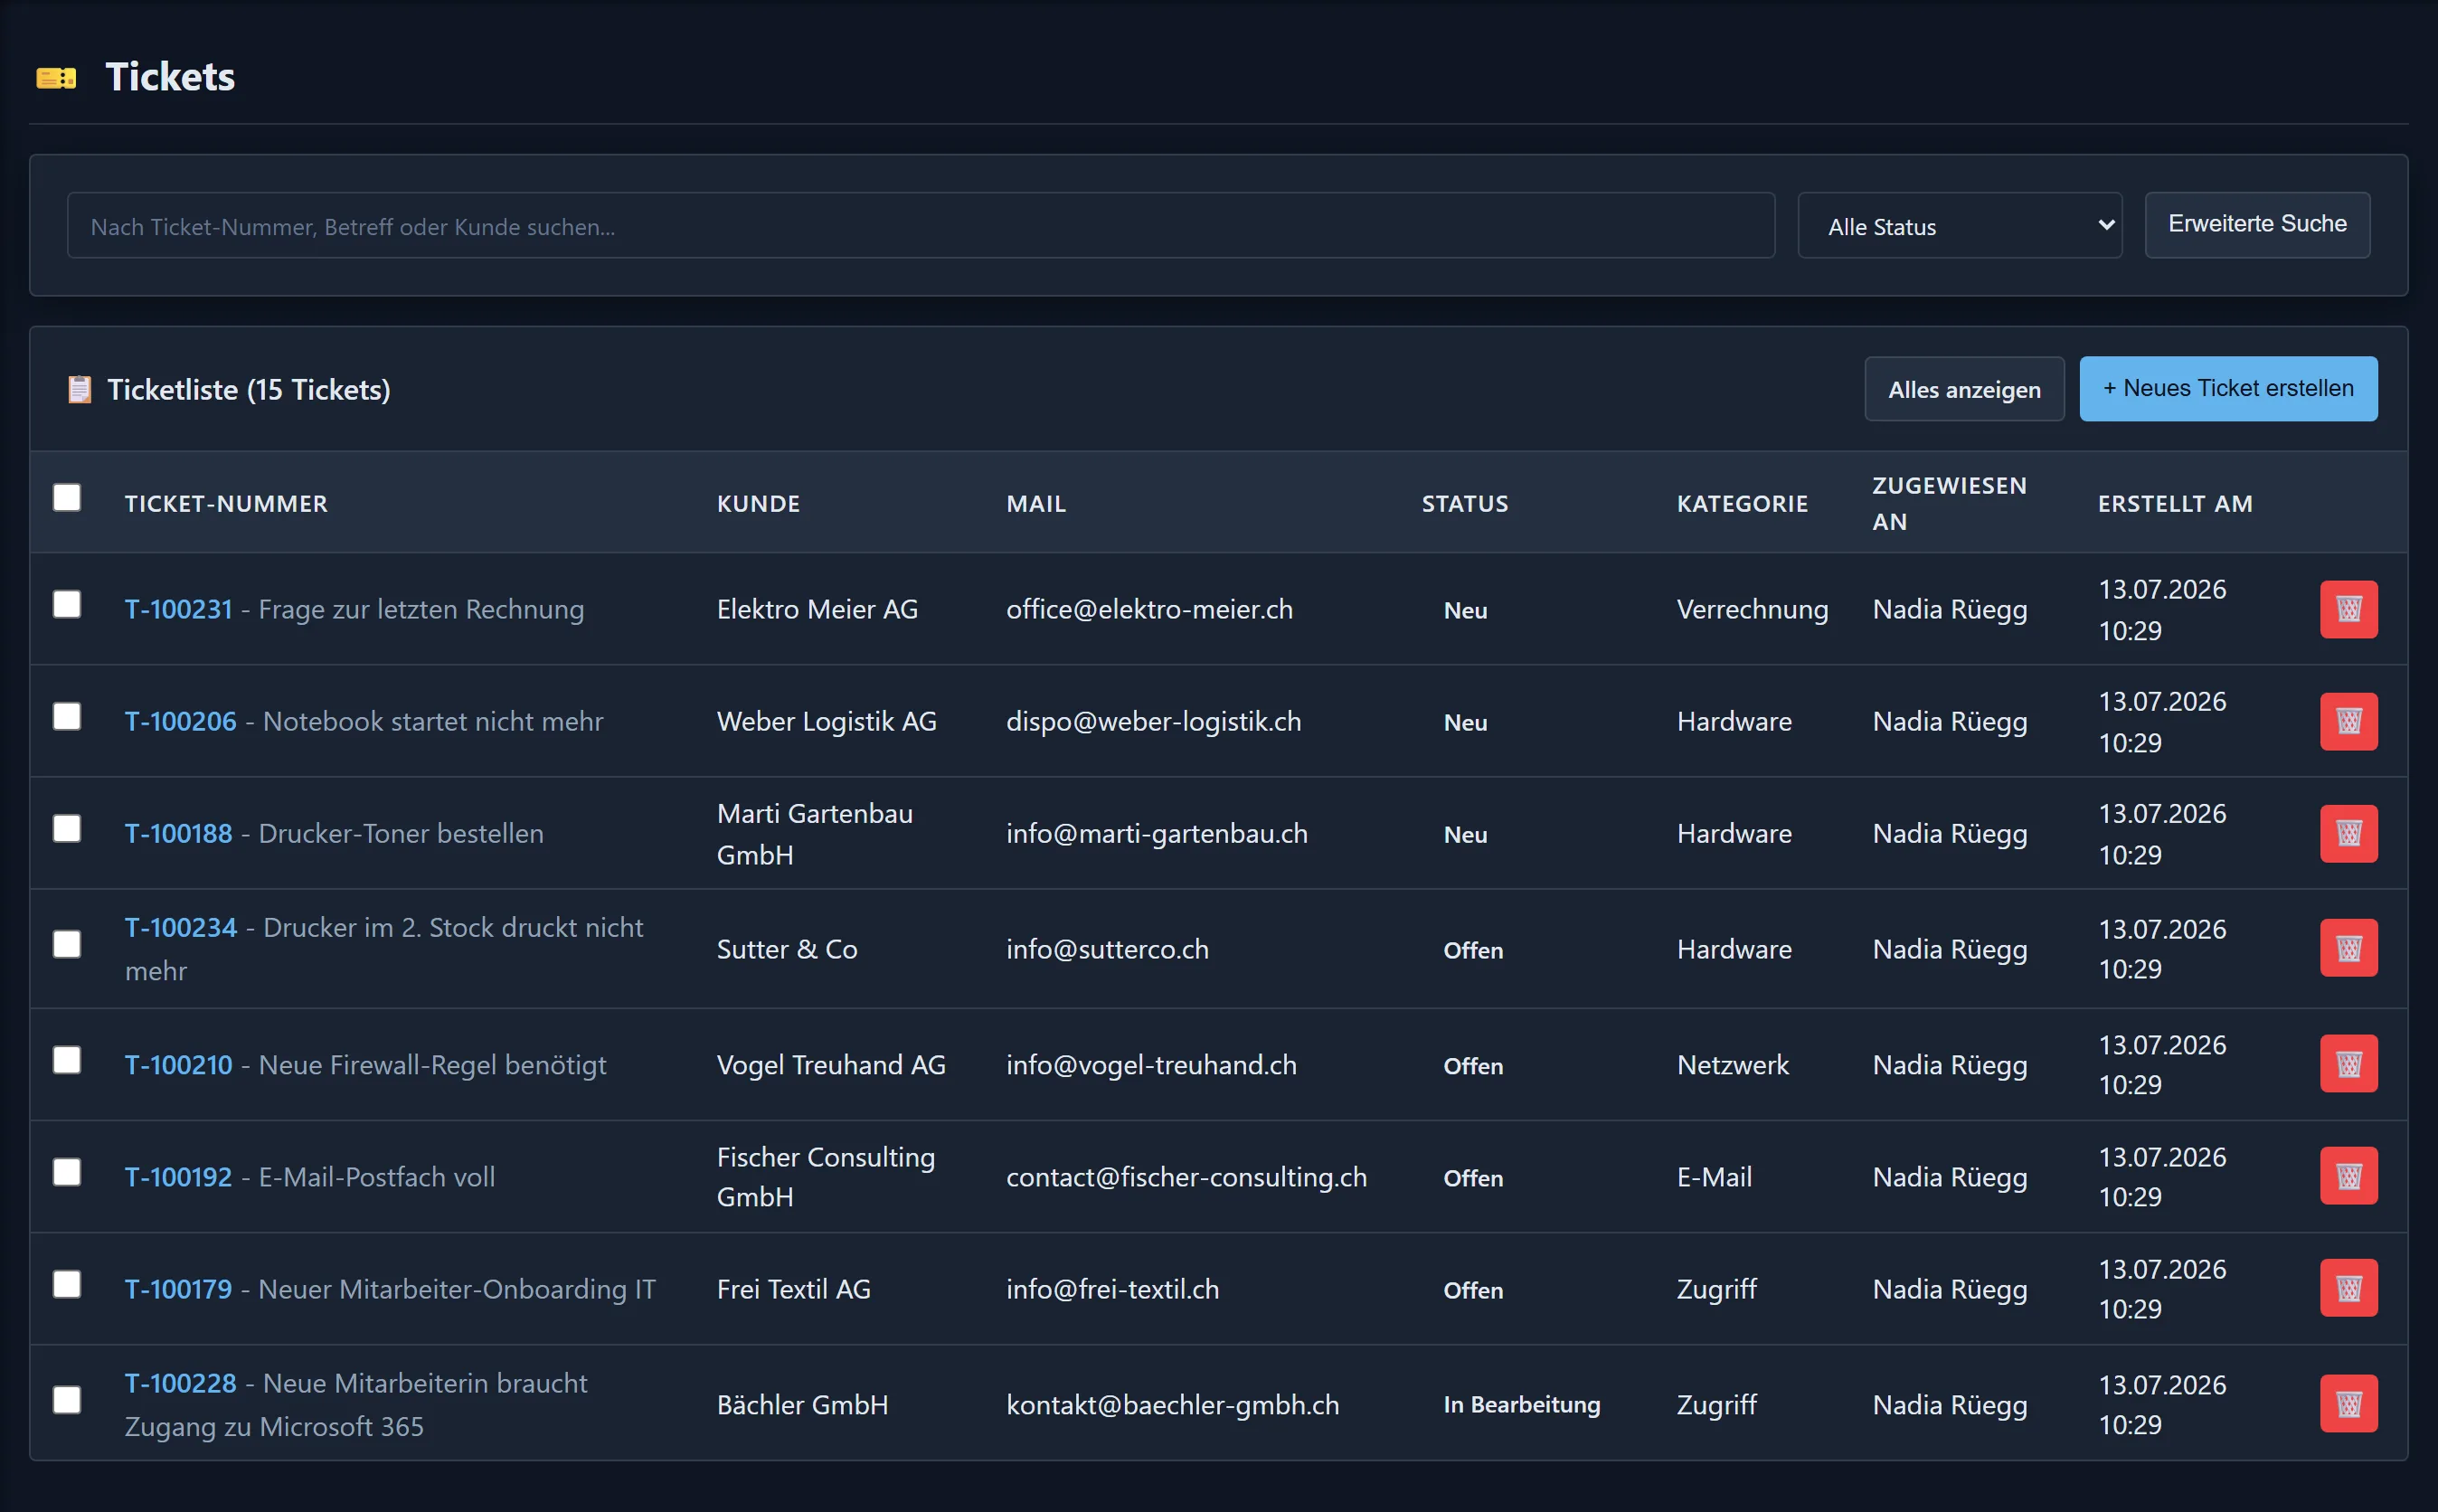2438x1512 pixels.
Task: Click the Status column header
Action: tap(1465, 504)
